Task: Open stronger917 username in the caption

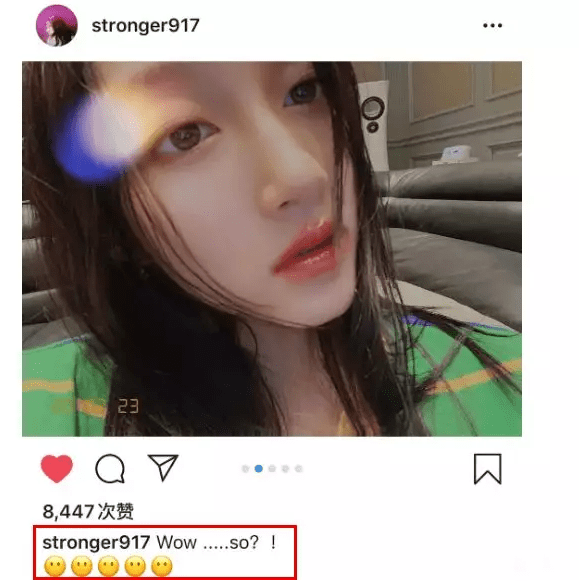Action: click(96, 543)
